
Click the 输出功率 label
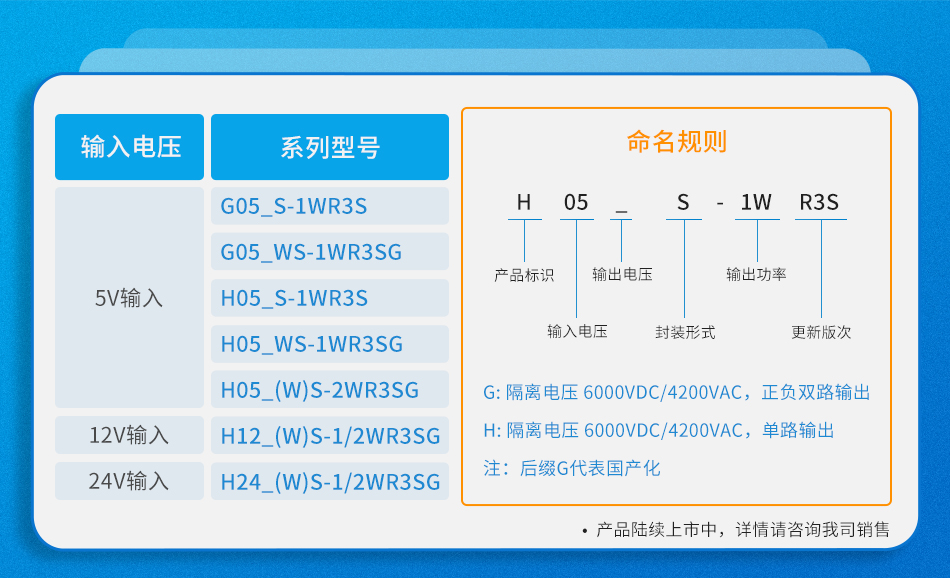click(756, 274)
